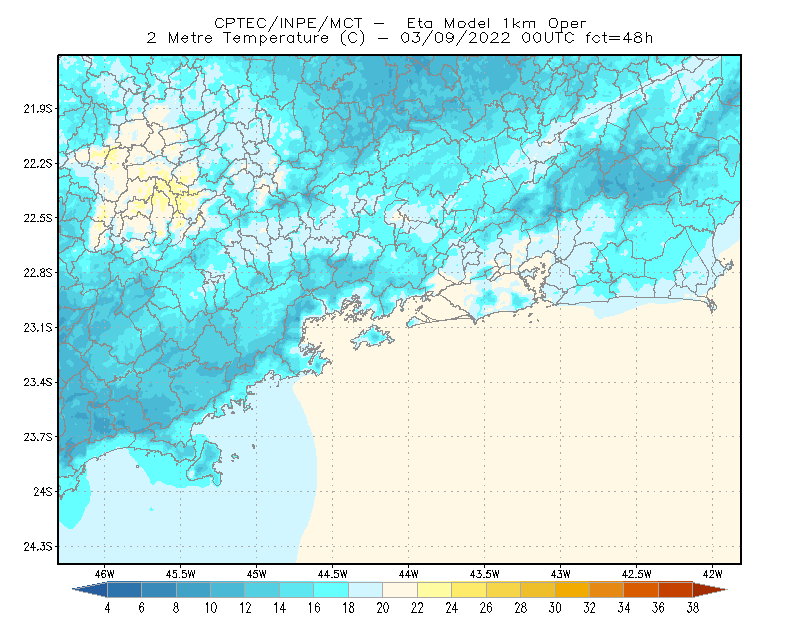This screenshot has width=800, height=618.
Task: Click the CPTEC/INPE/MCT Eta Model title
Action: coord(401,23)
